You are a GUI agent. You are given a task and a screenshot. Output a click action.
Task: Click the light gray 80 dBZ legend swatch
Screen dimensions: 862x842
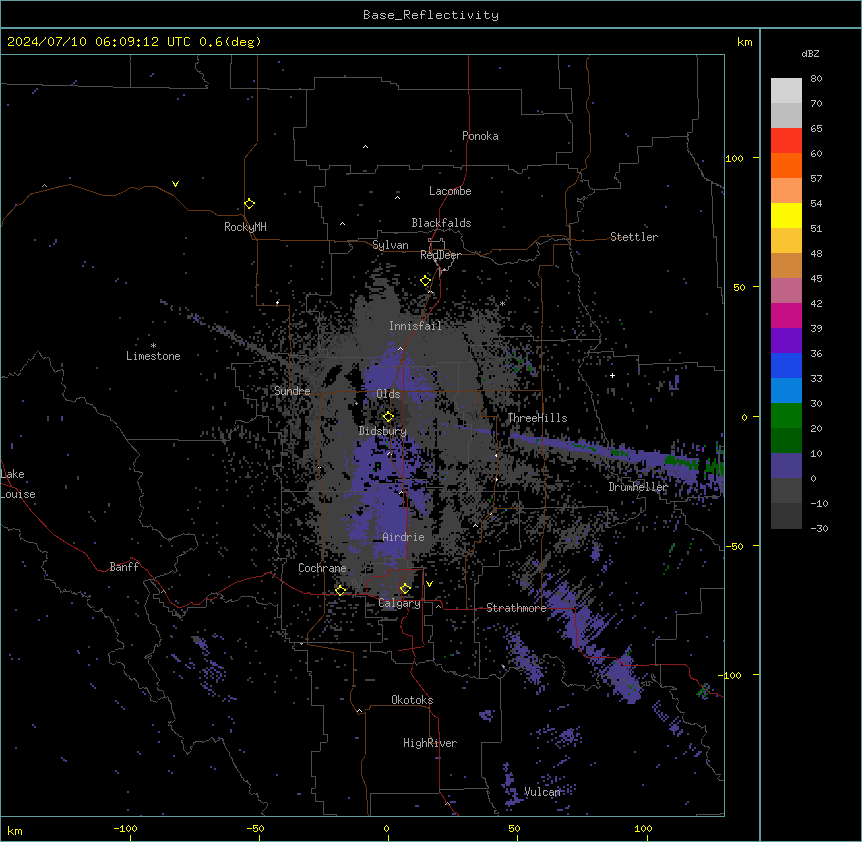click(786, 91)
